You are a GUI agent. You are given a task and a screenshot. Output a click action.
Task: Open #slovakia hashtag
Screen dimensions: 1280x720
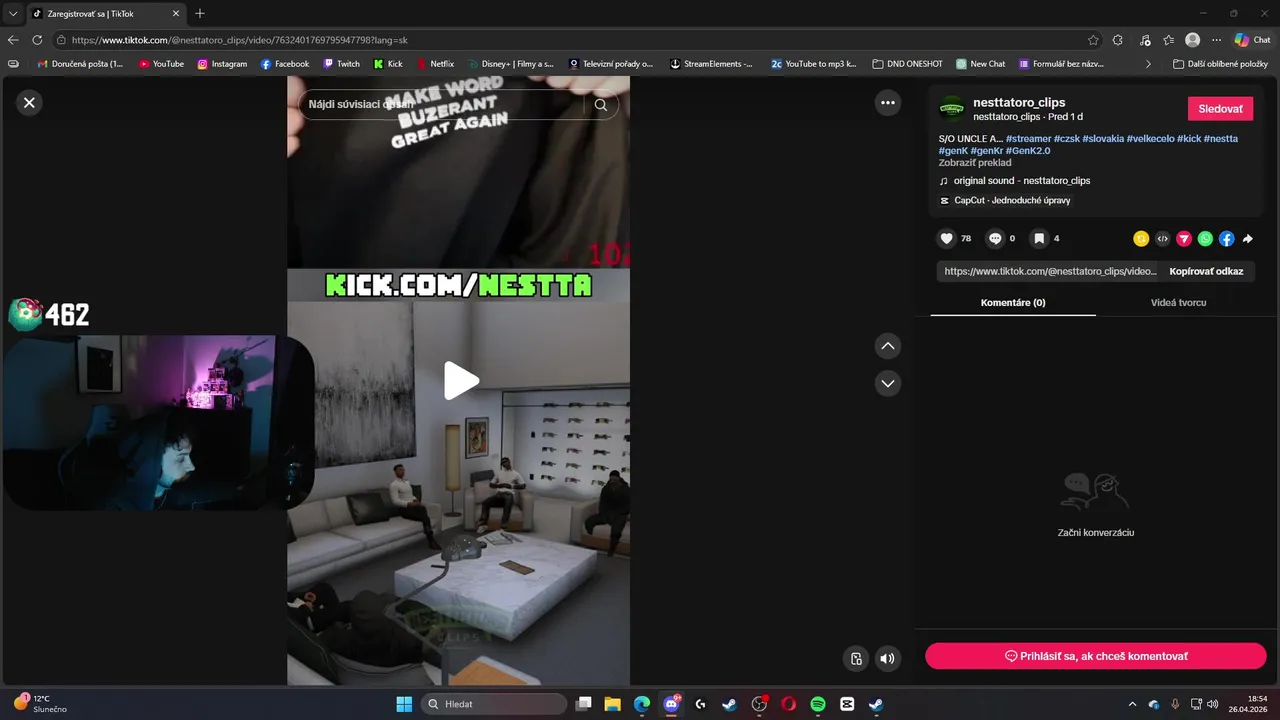(x=1103, y=138)
